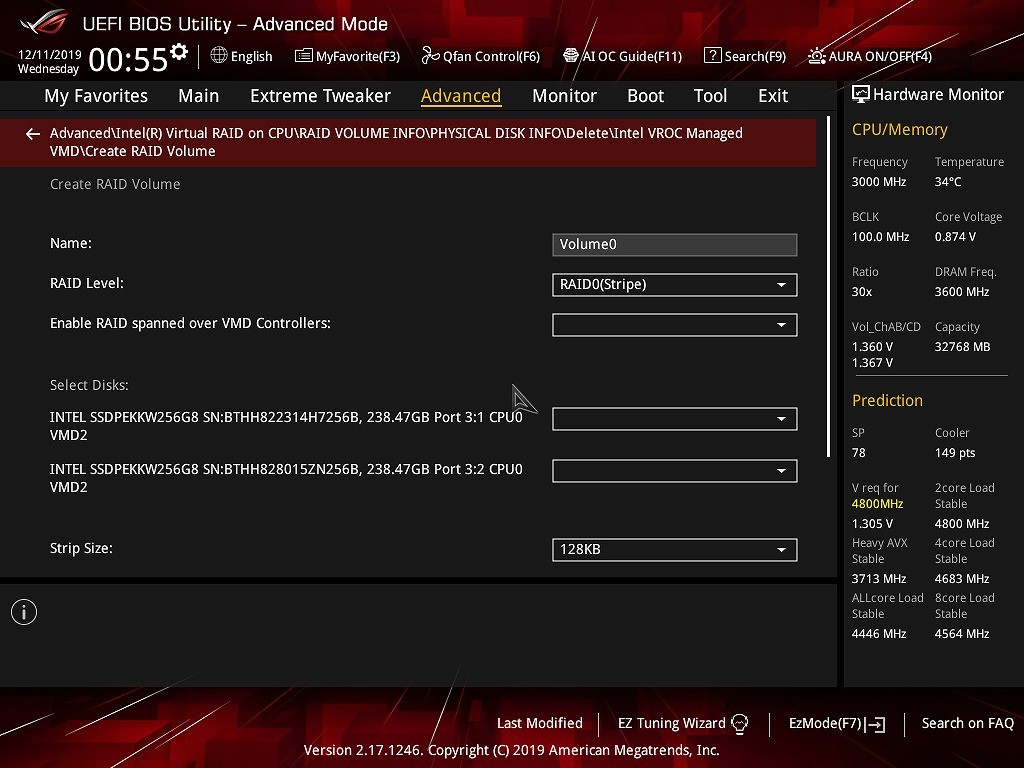Open settings gear next to clock
The width and height of the screenshot is (1024, 768).
(x=179, y=52)
